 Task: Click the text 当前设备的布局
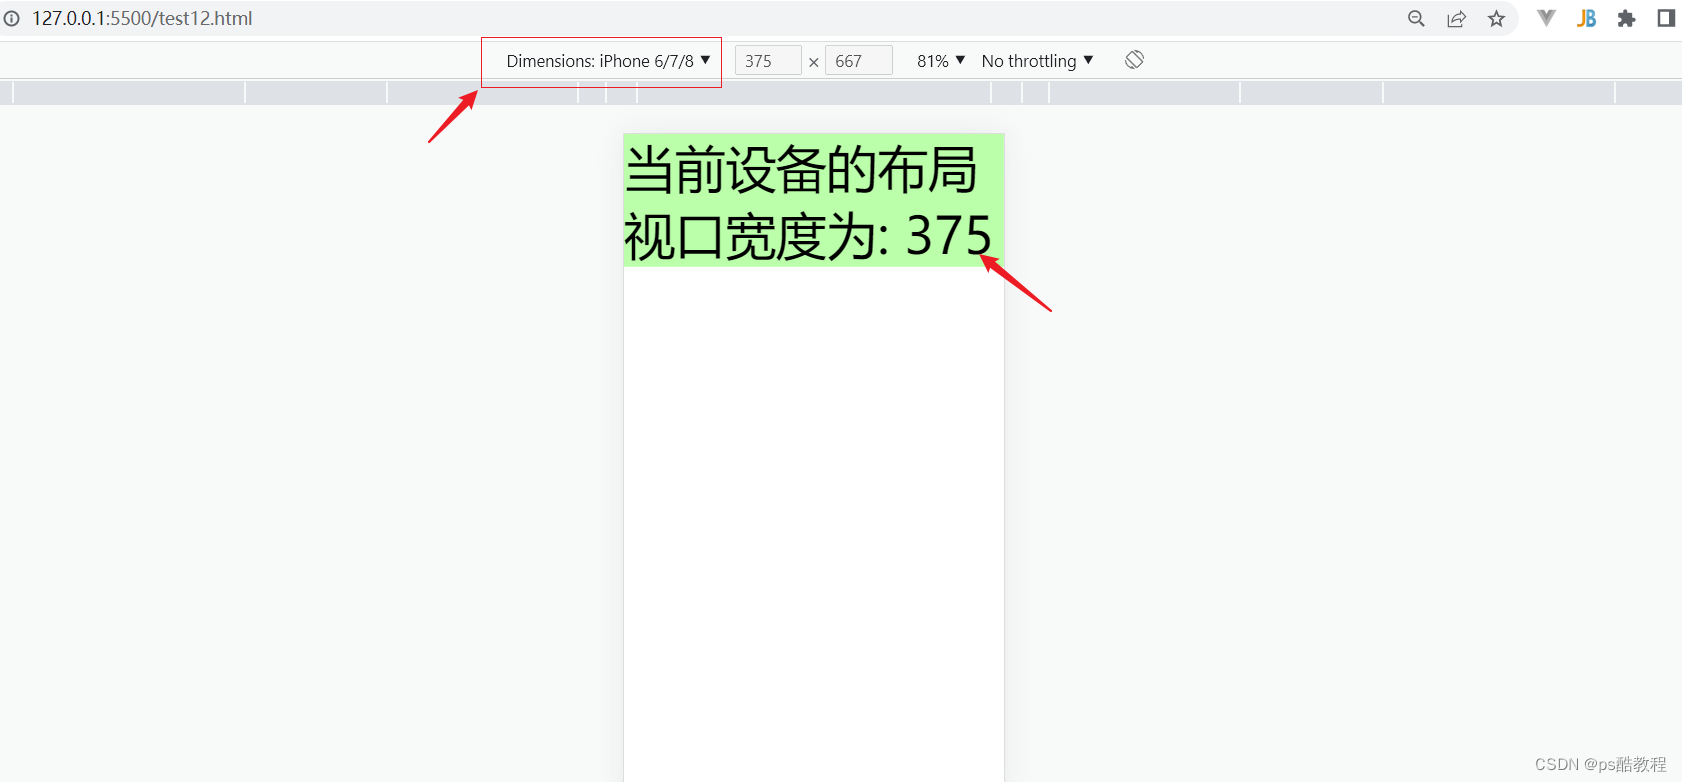tap(801, 169)
